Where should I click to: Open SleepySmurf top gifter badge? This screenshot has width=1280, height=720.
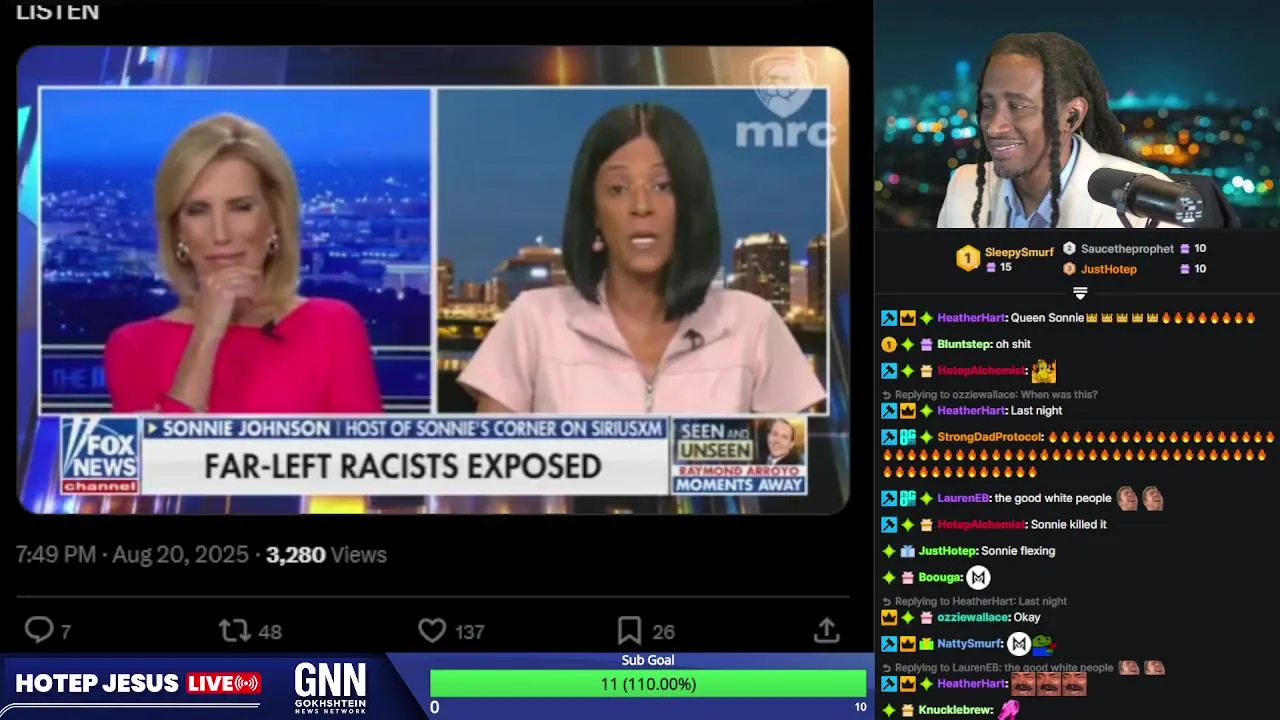click(967, 259)
